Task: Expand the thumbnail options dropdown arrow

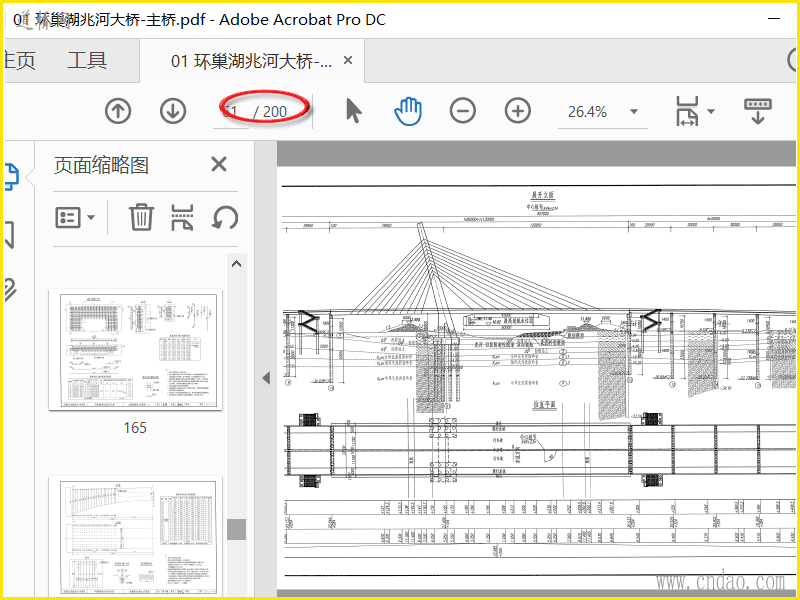Action: 91,217
